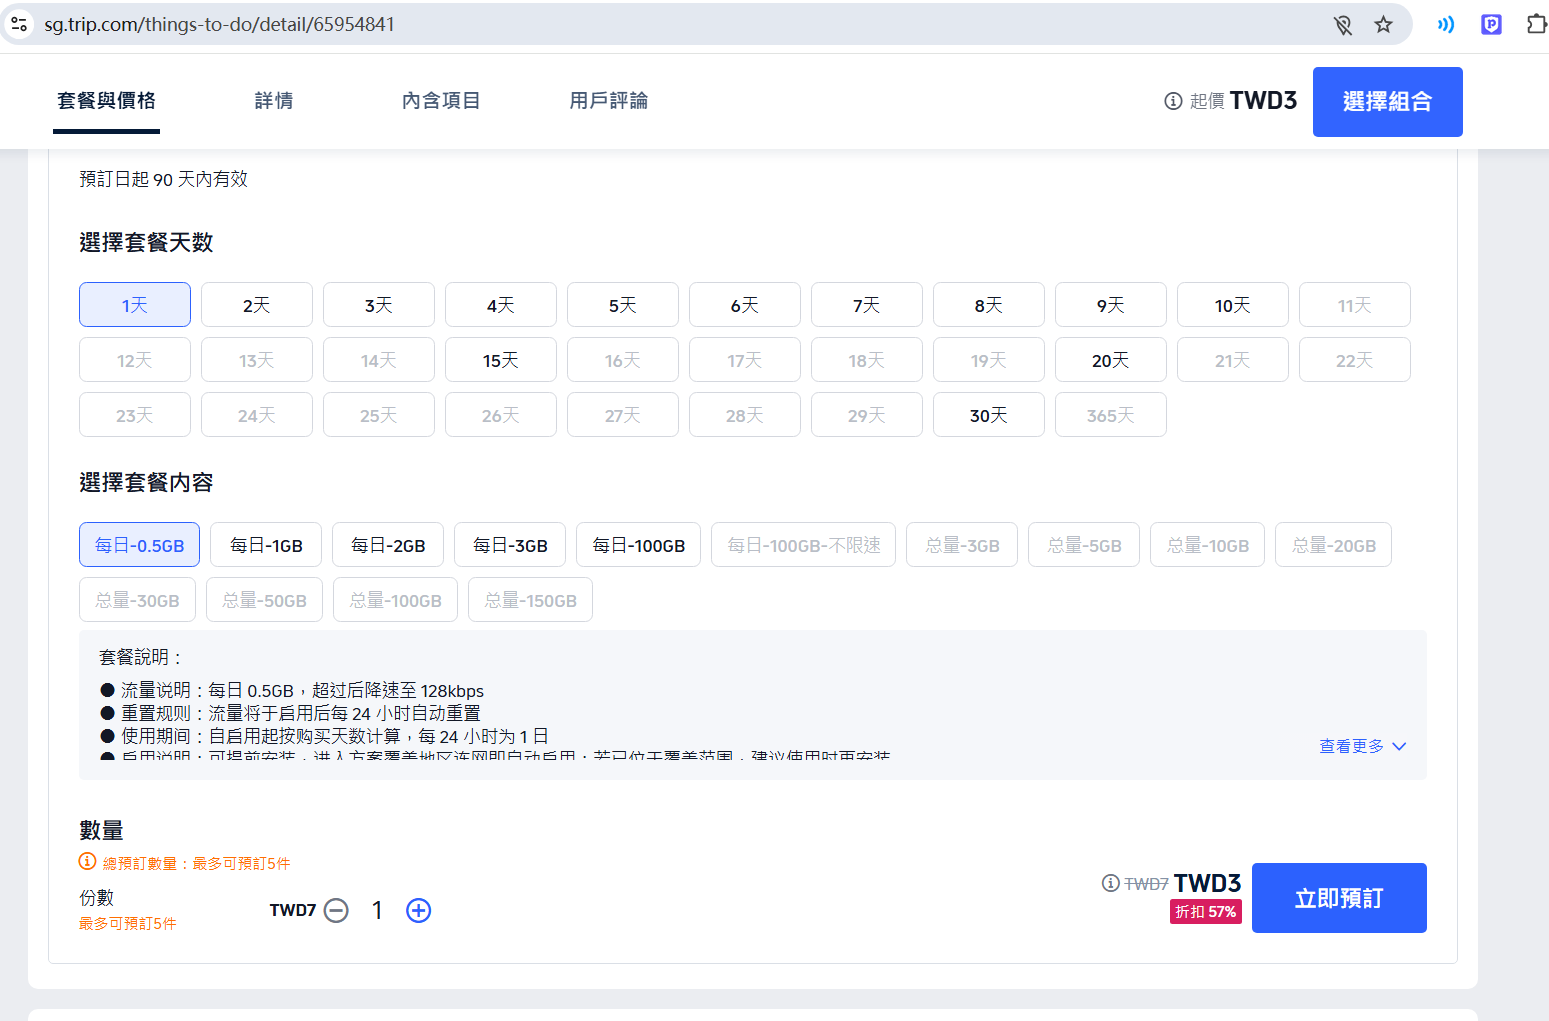Viewport: 1549px width, 1021px height.
Task: Select the 1天 duration option
Action: [135, 304]
